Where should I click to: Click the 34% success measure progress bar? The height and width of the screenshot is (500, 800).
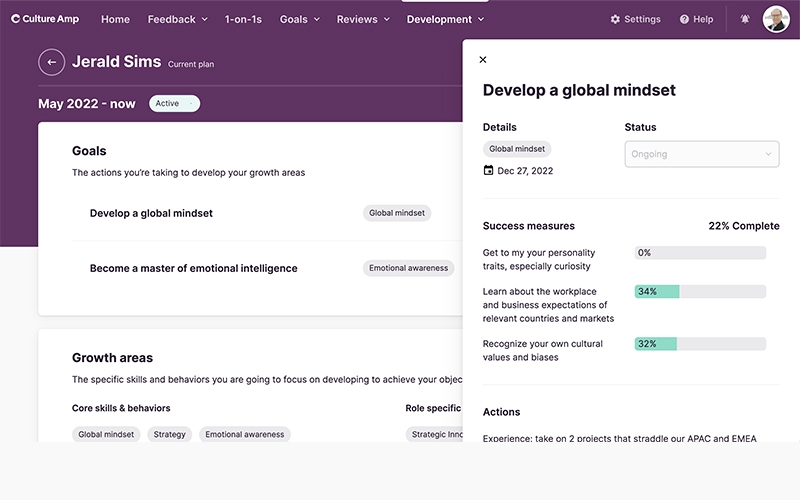tap(700, 292)
